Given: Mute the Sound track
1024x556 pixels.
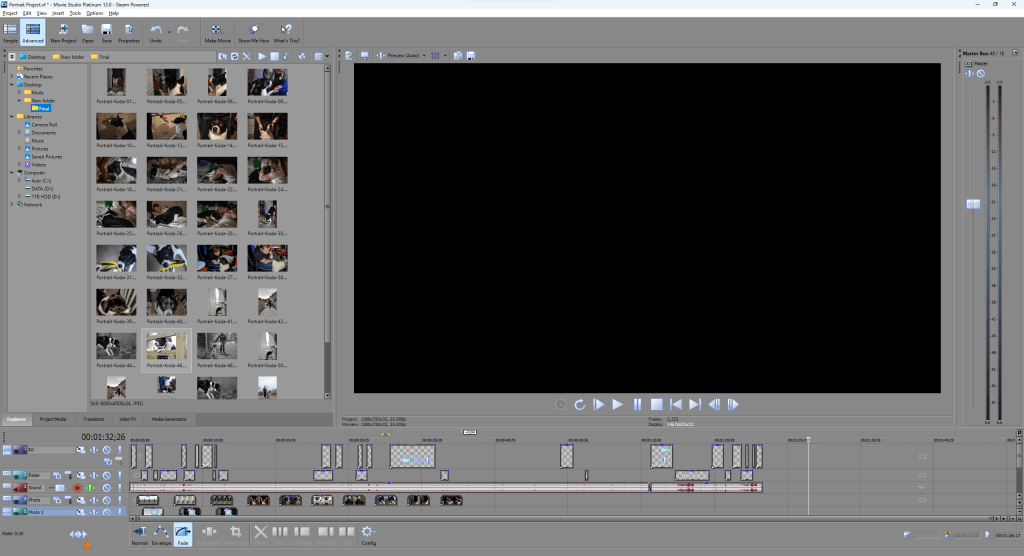Looking at the screenshot, I should coord(106,488).
